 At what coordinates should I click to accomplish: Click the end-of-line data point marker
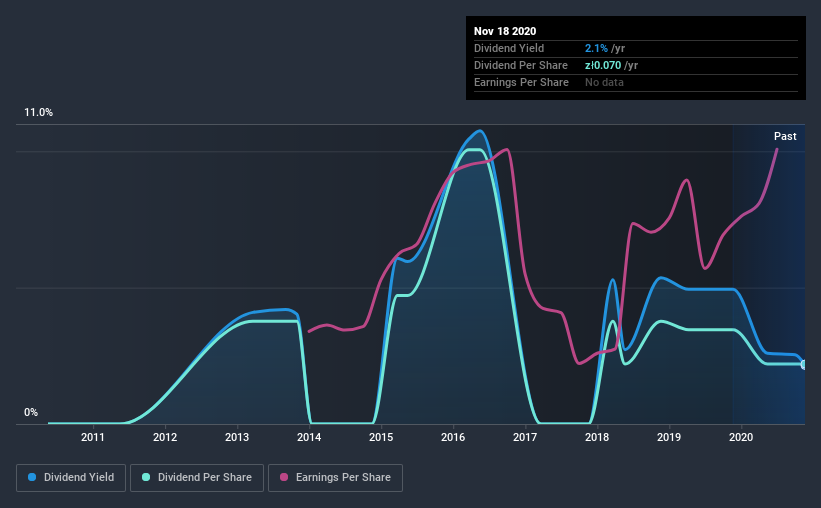803,365
